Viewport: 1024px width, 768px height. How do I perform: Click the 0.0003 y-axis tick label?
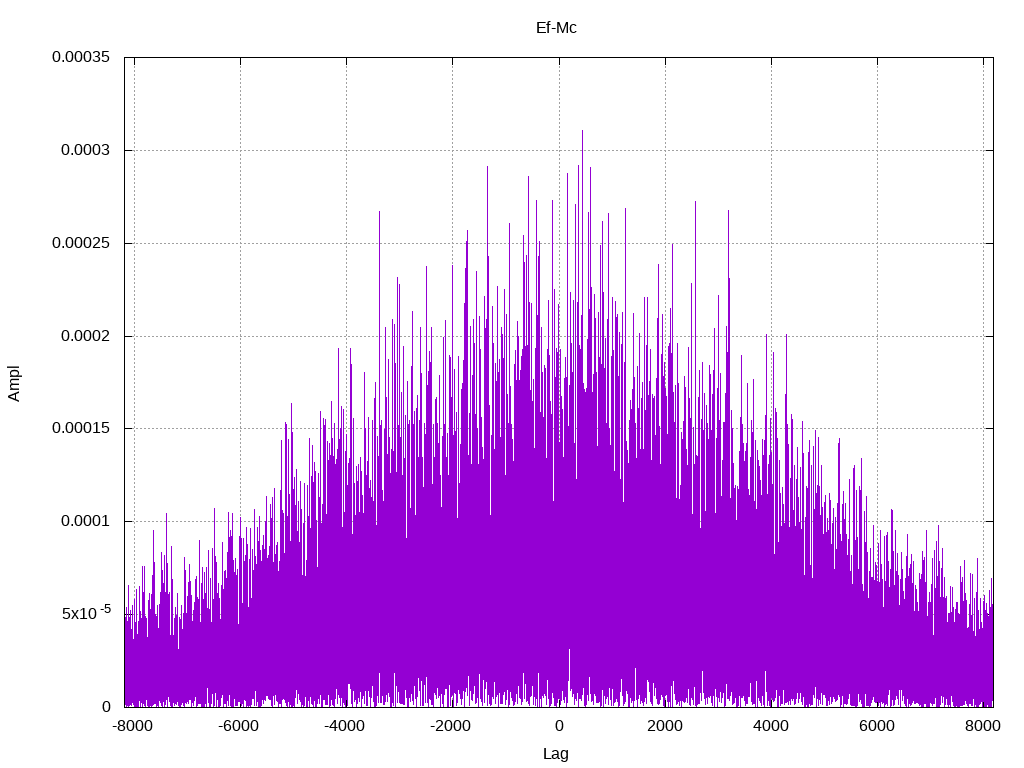tap(86, 150)
